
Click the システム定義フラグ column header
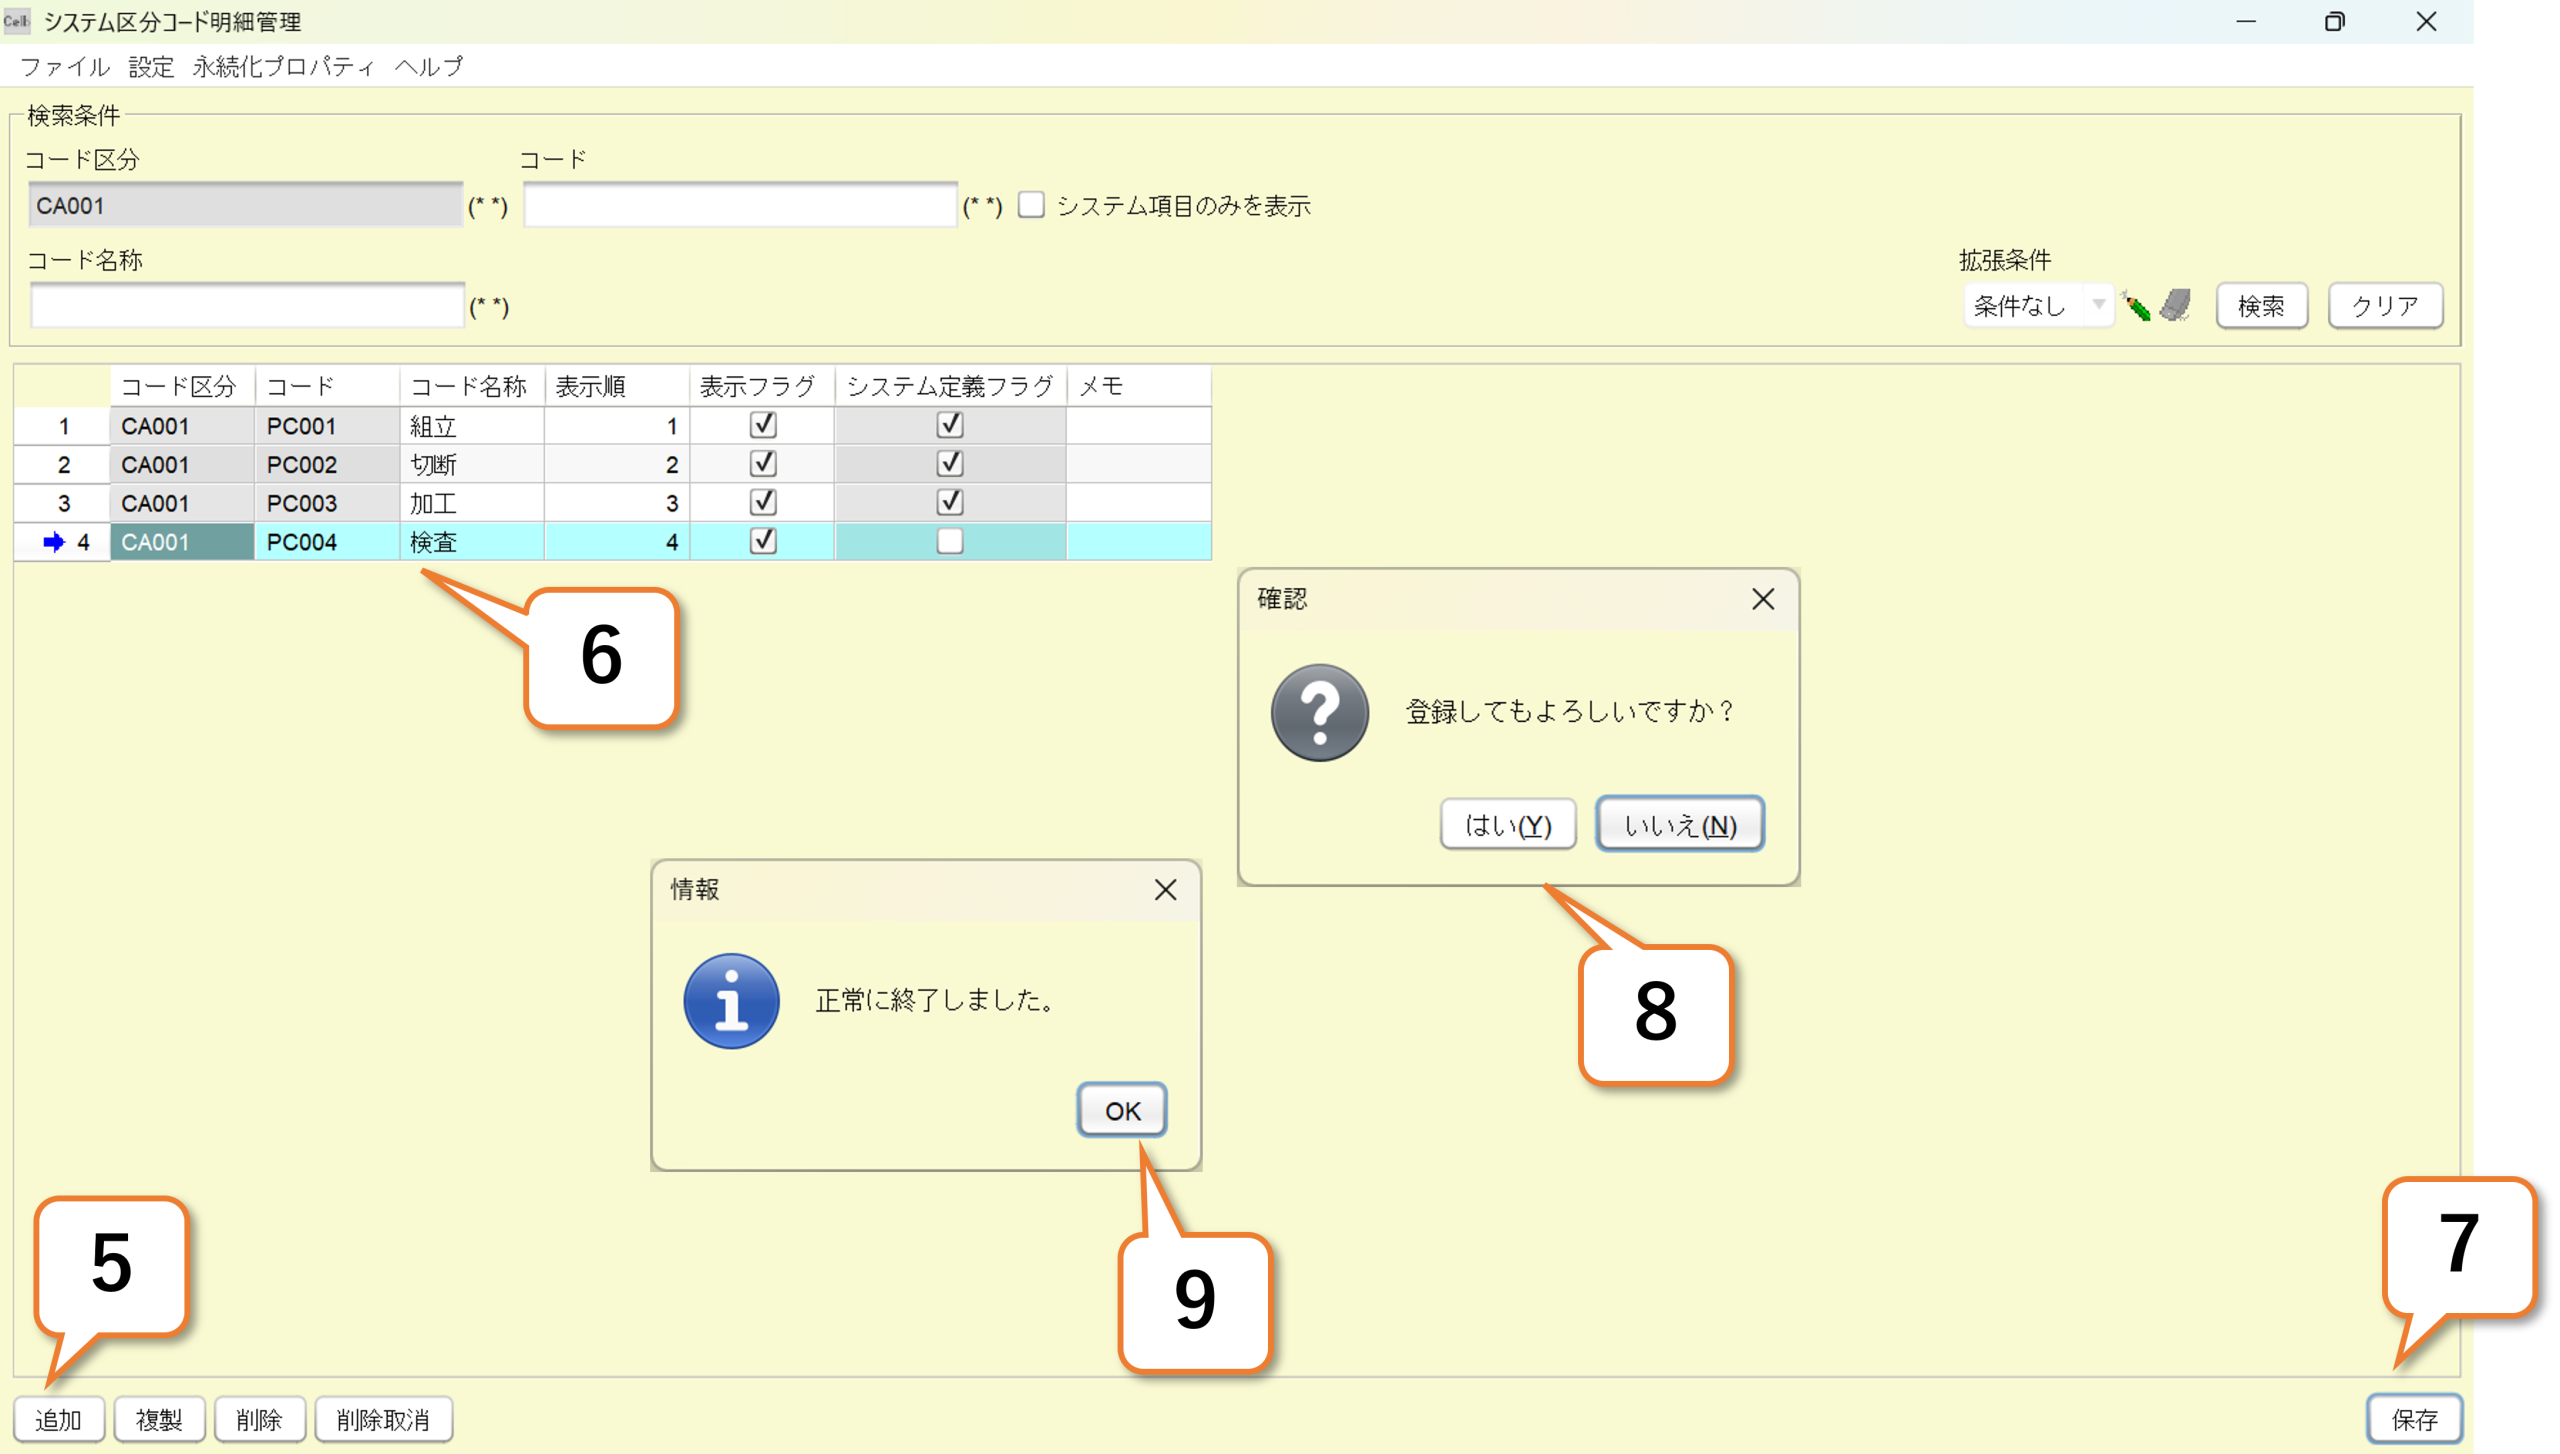950,387
